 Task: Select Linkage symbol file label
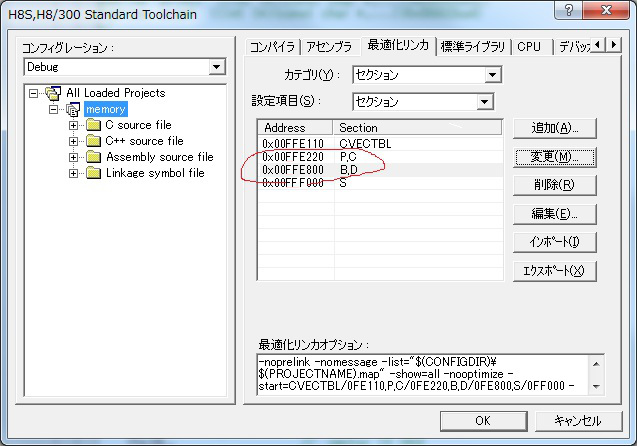[155, 173]
